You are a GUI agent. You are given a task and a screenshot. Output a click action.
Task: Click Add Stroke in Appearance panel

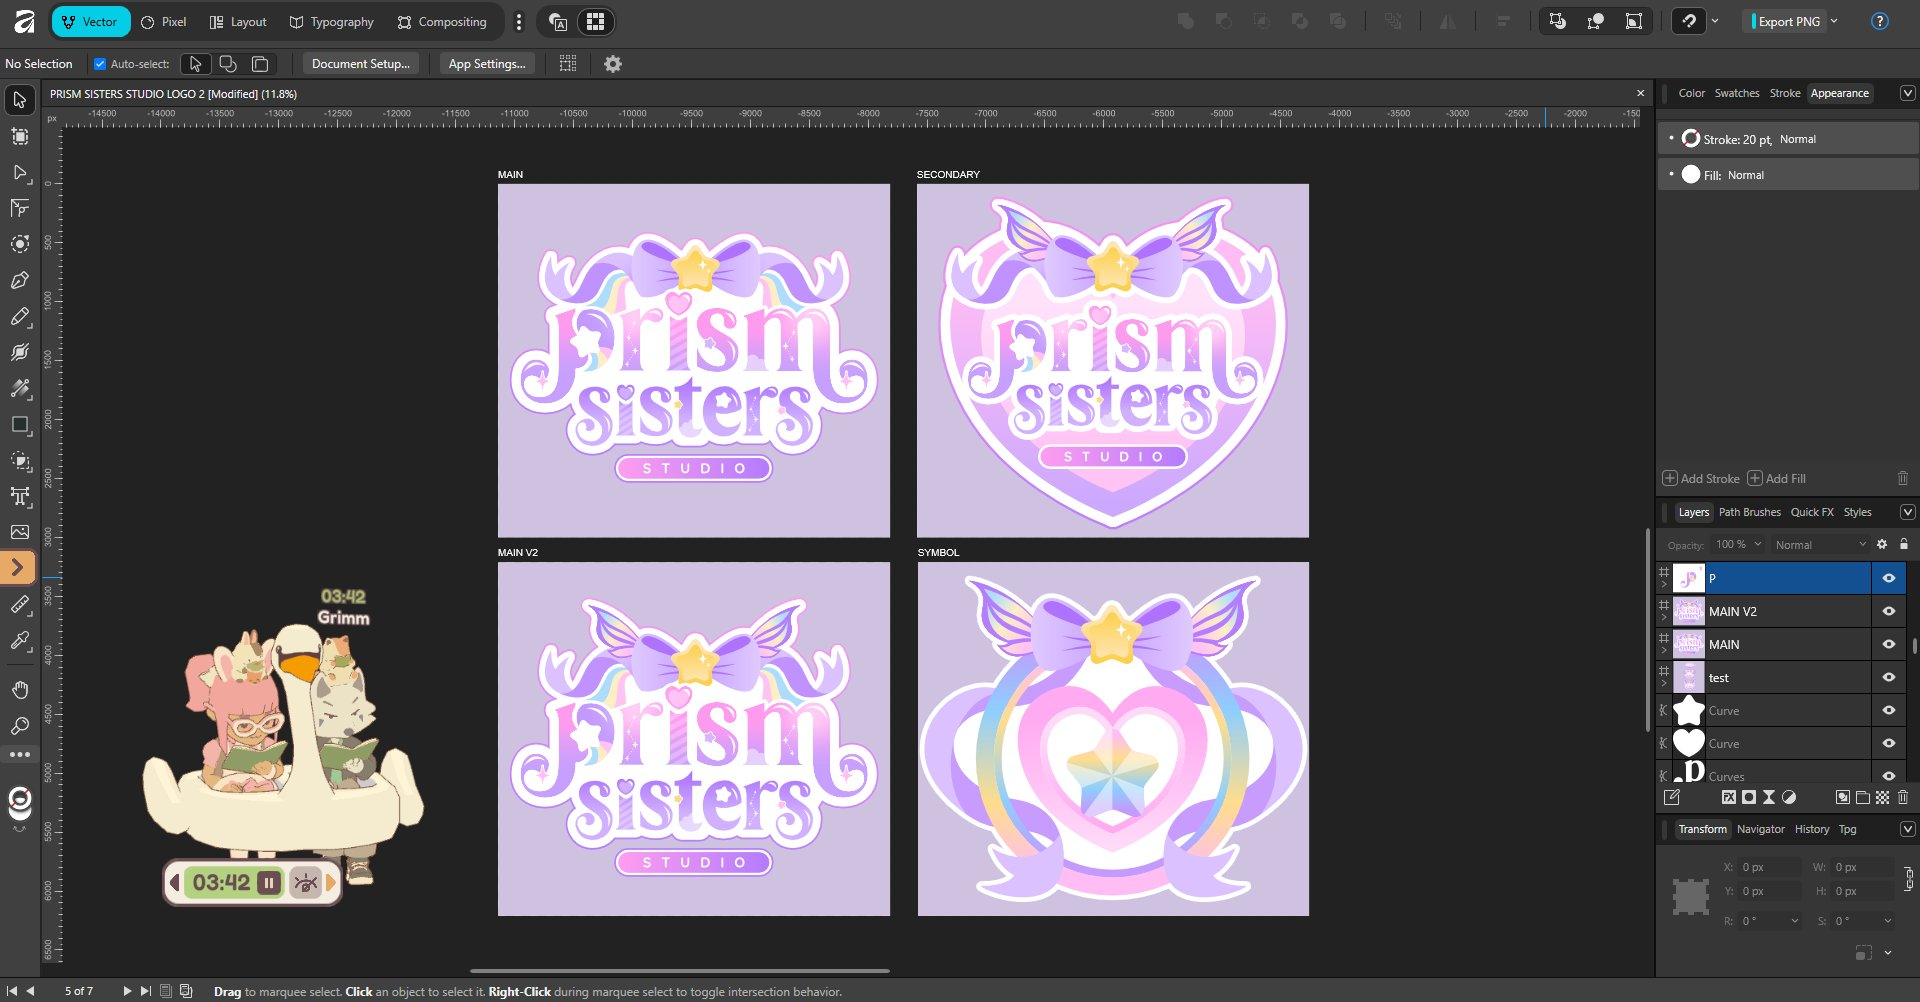pyautogui.click(x=1701, y=479)
